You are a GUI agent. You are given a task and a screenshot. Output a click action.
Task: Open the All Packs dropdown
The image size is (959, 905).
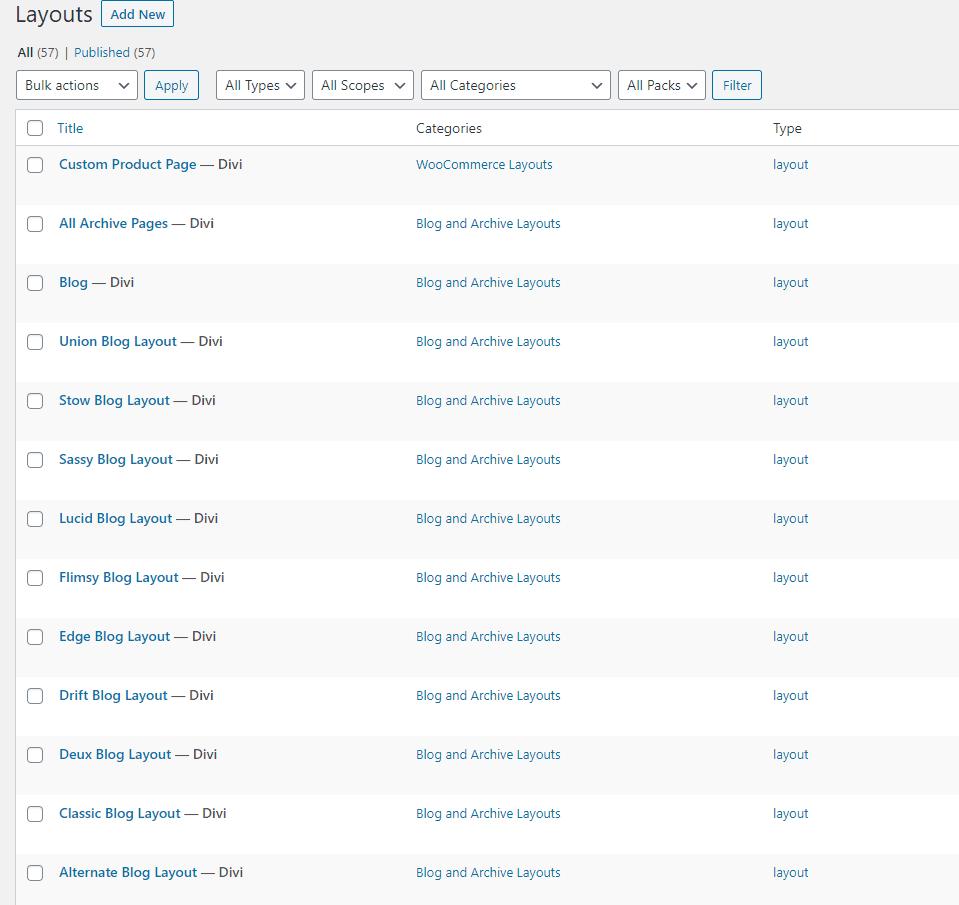click(662, 85)
